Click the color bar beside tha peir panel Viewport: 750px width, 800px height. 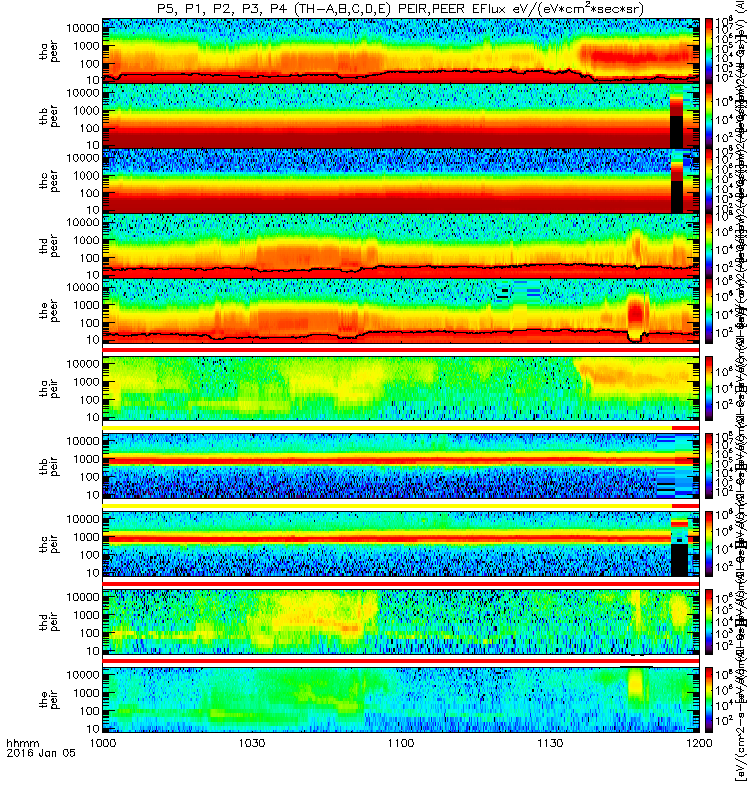click(709, 388)
